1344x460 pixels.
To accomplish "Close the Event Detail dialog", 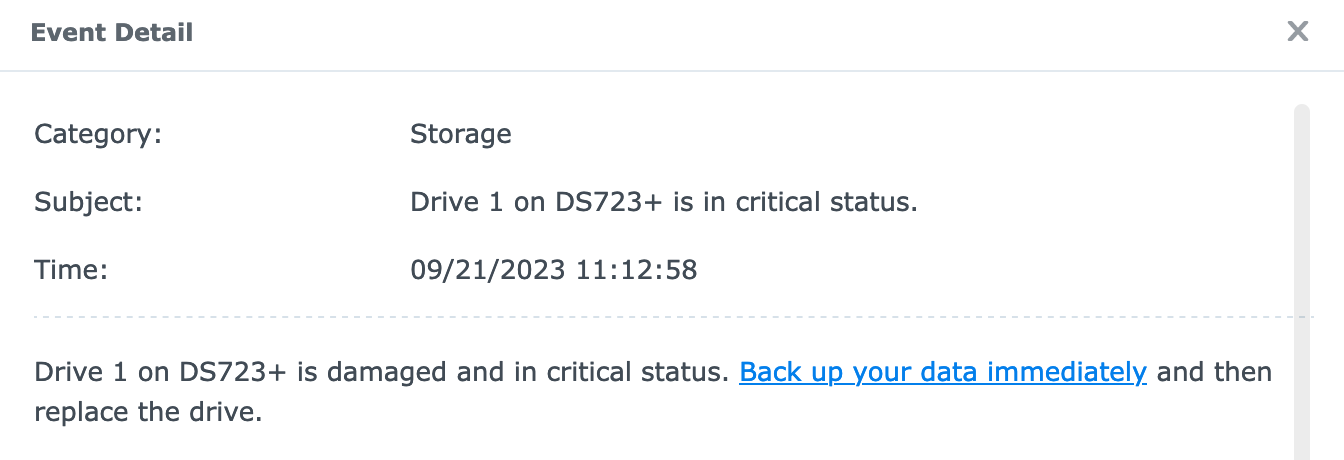I will pos(1297,32).
